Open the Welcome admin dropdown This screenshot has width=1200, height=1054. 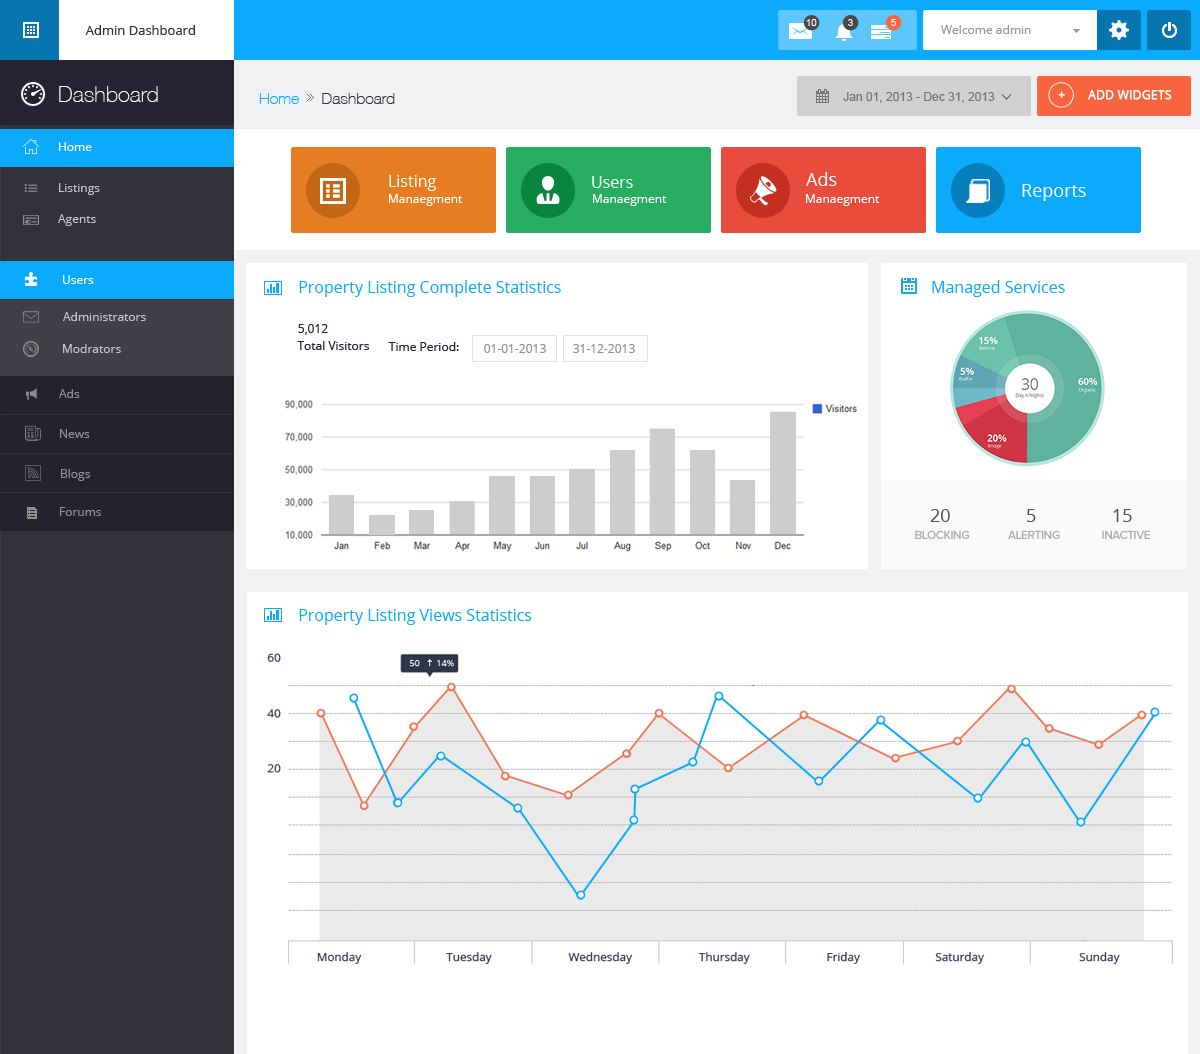coord(1009,30)
